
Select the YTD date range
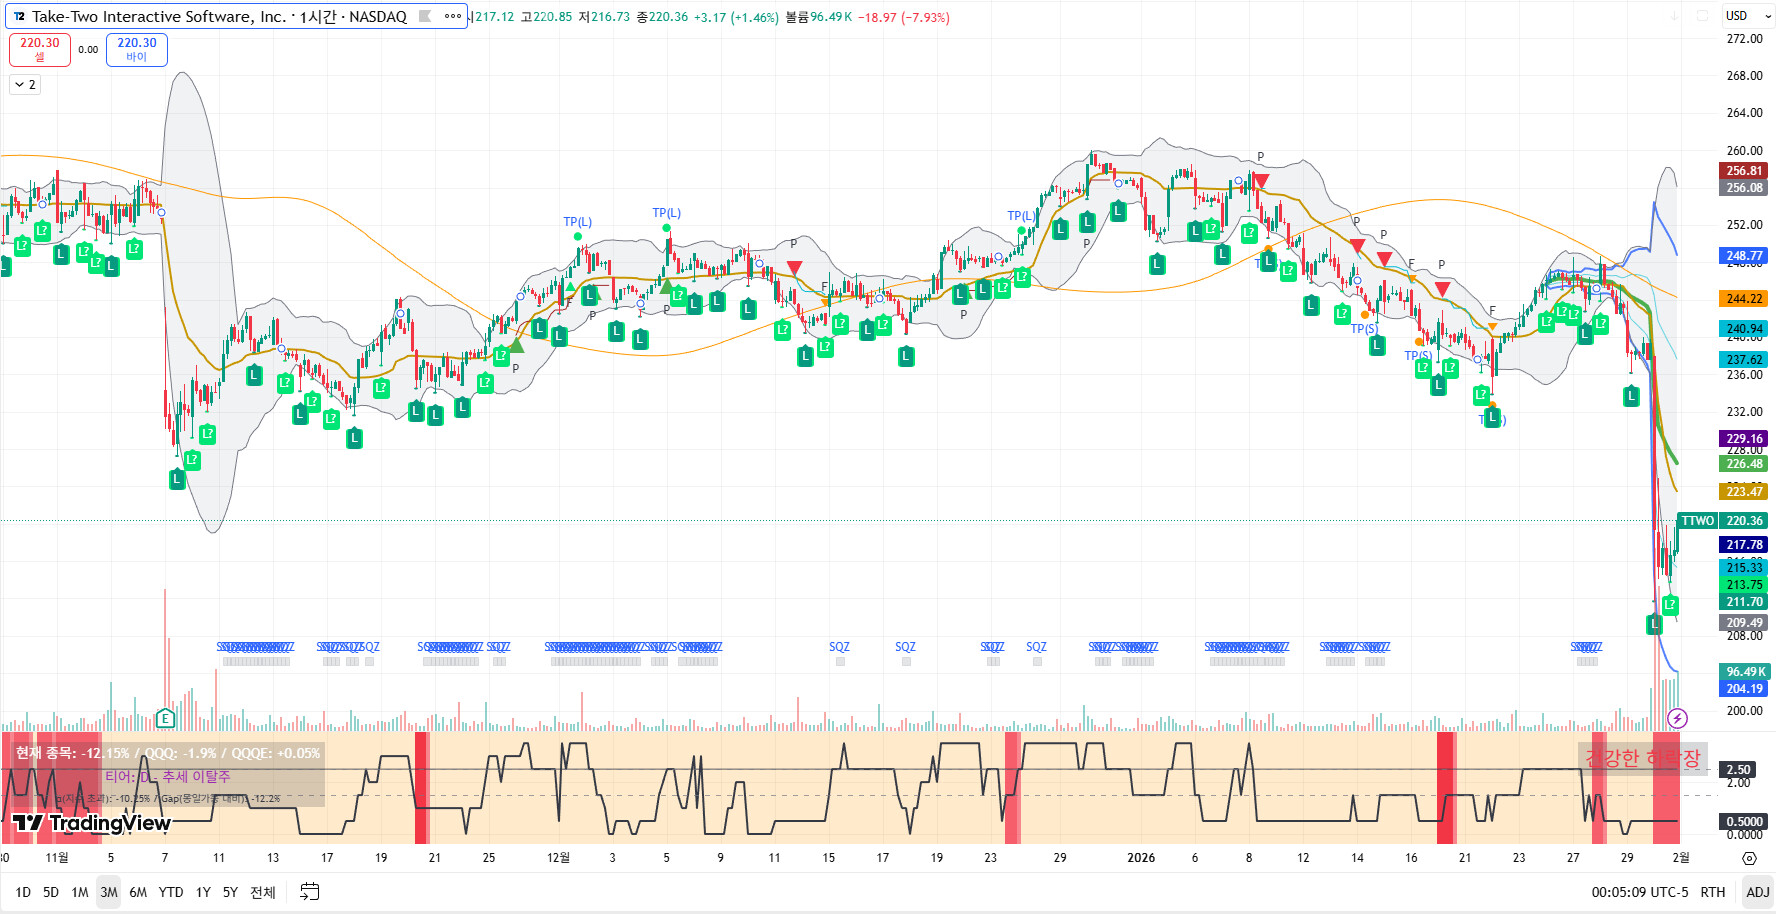(x=171, y=892)
